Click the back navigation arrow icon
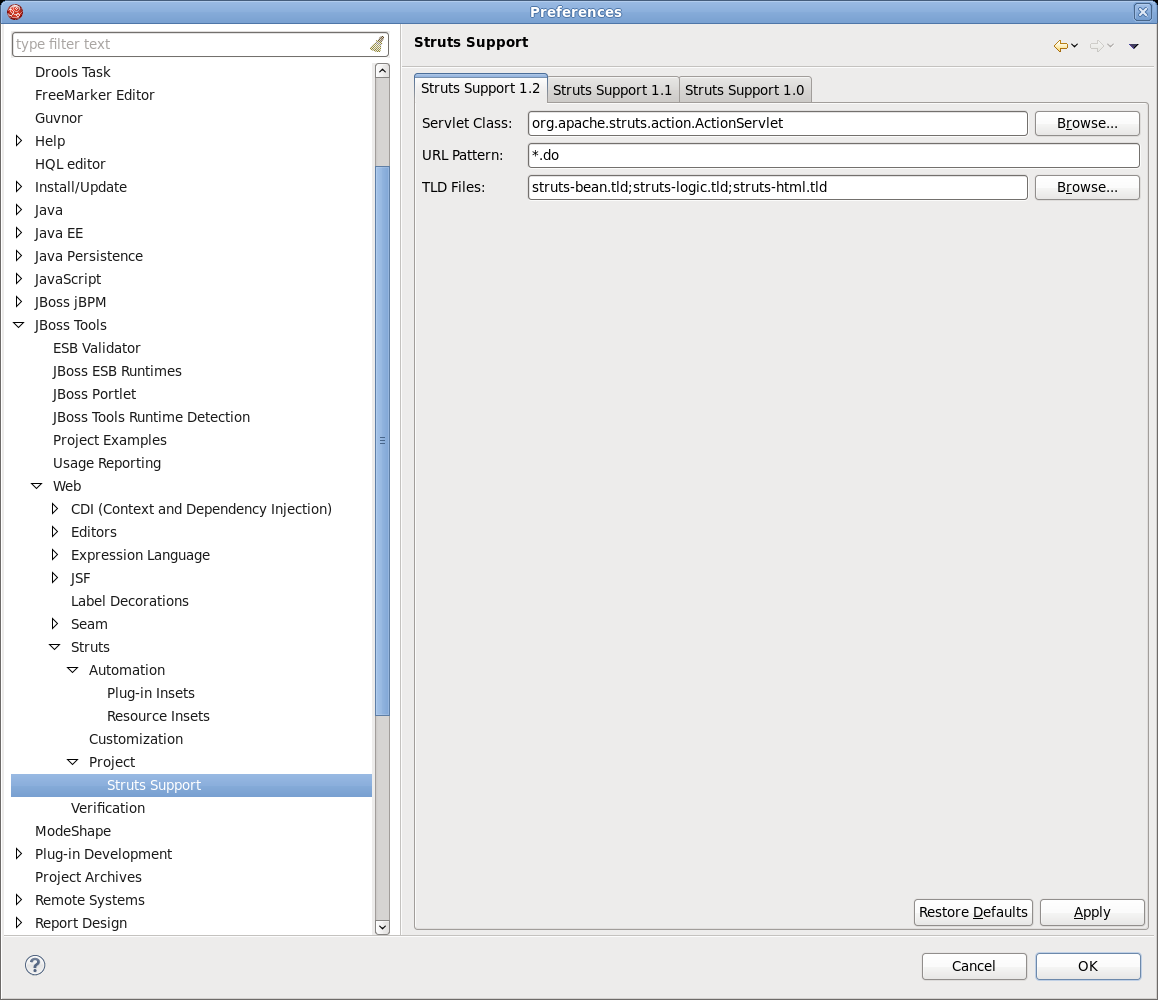The height and width of the screenshot is (1000, 1158). tap(1060, 46)
